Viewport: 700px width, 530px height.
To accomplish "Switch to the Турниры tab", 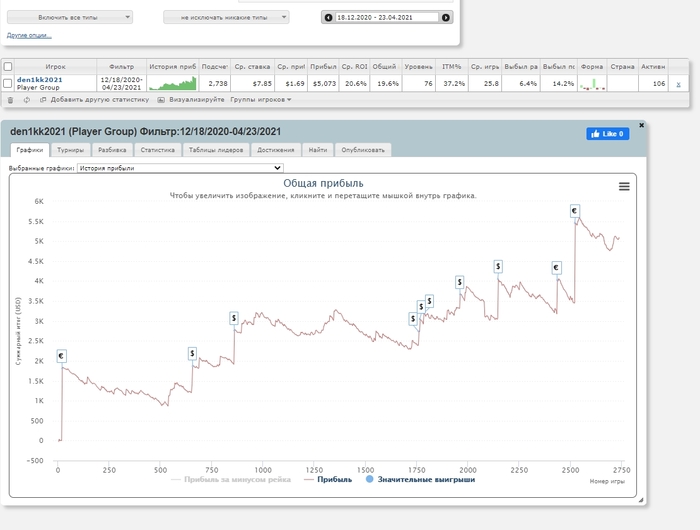I will pos(71,150).
